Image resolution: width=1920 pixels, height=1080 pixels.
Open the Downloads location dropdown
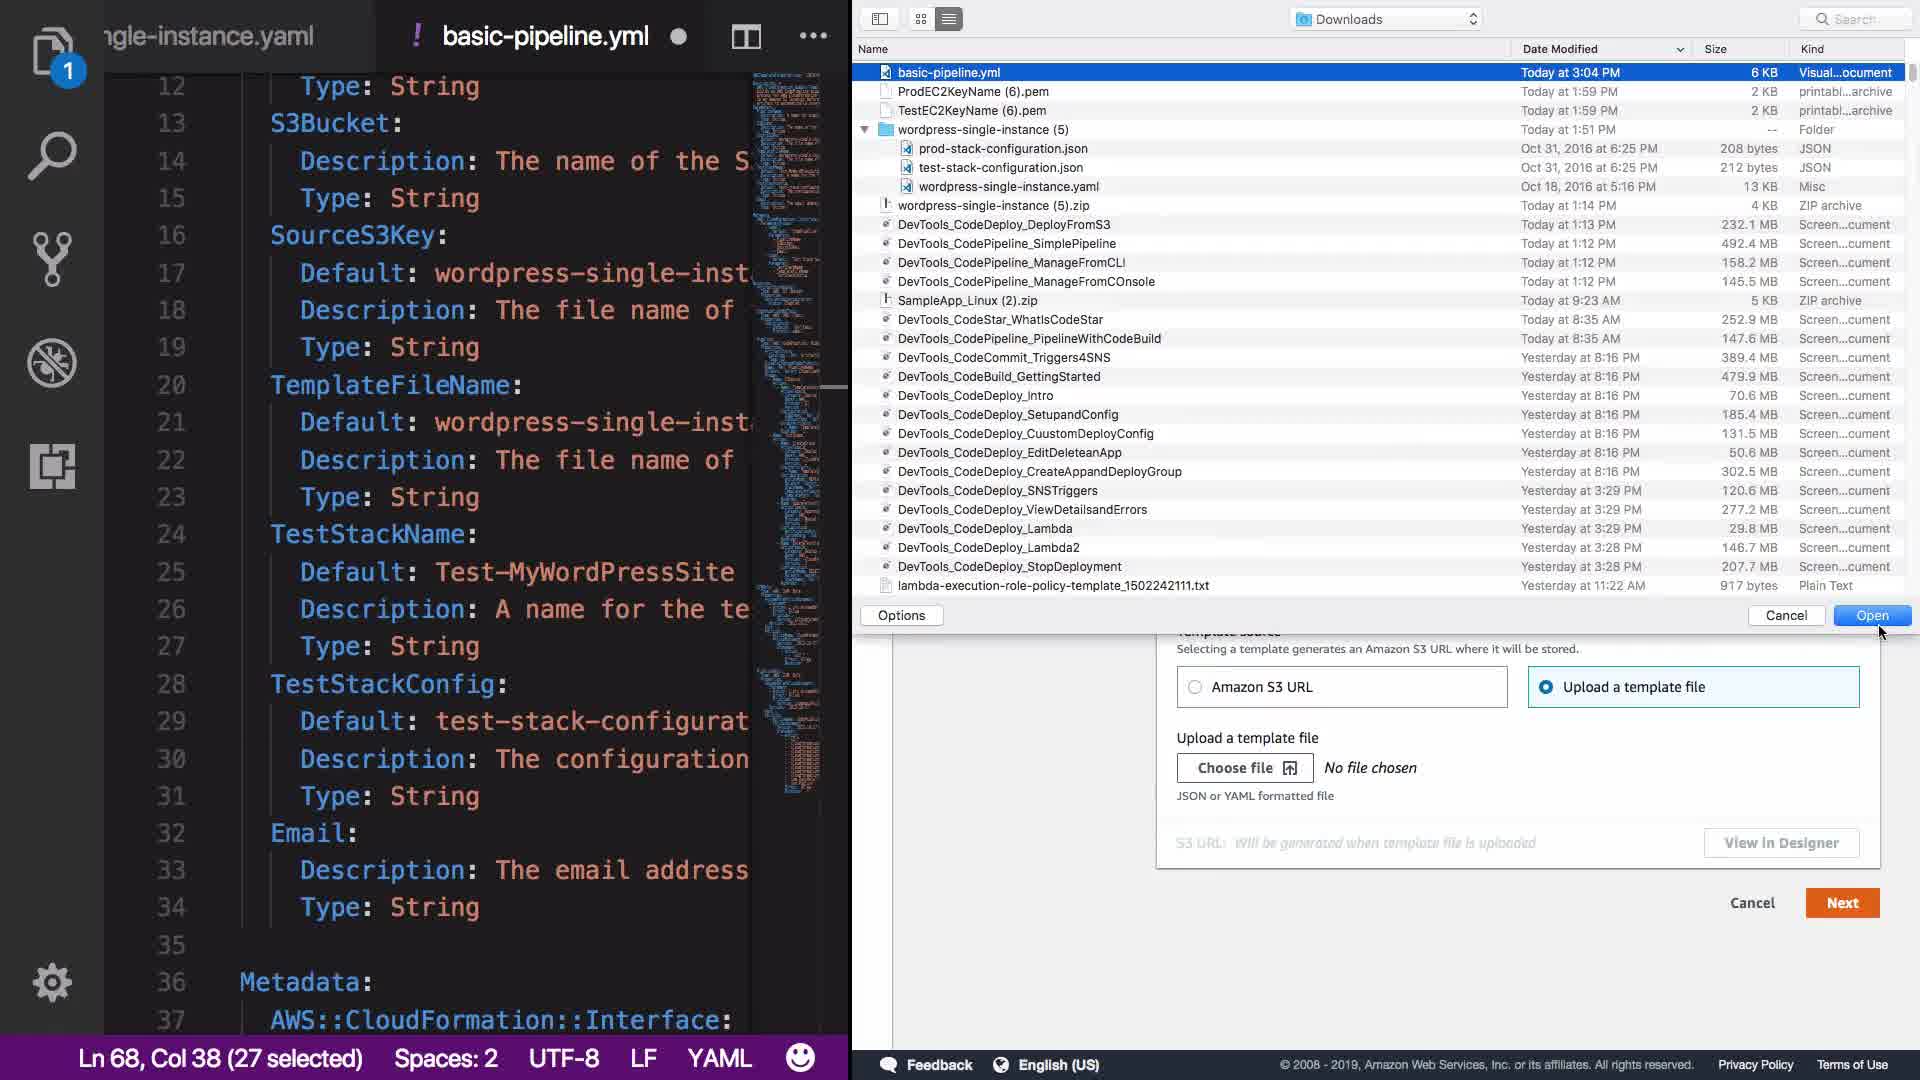click(1386, 19)
